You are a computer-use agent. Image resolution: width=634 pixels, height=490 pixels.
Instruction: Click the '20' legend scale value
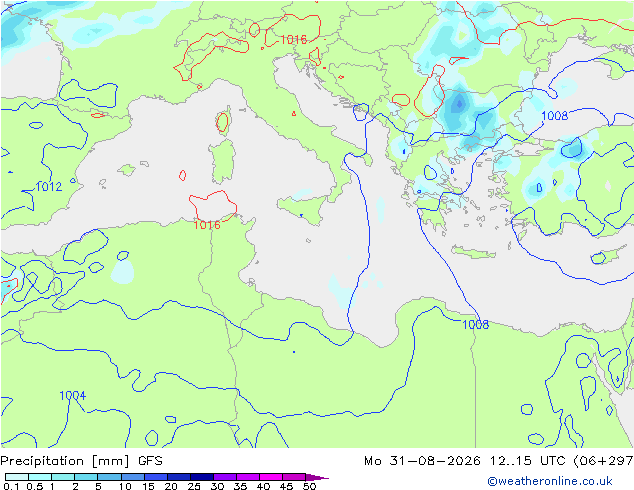171,486
